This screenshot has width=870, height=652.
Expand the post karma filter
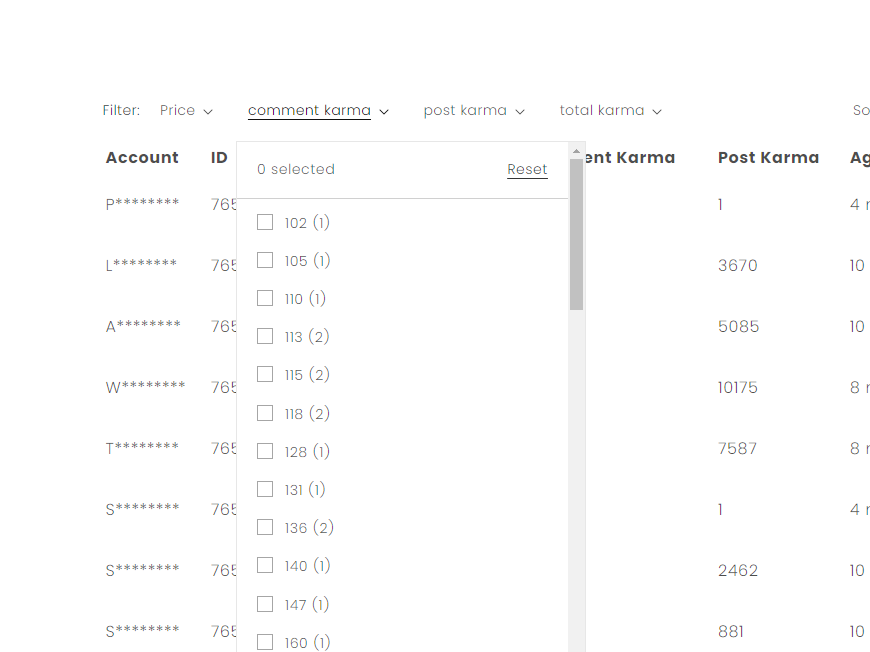point(473,111)
